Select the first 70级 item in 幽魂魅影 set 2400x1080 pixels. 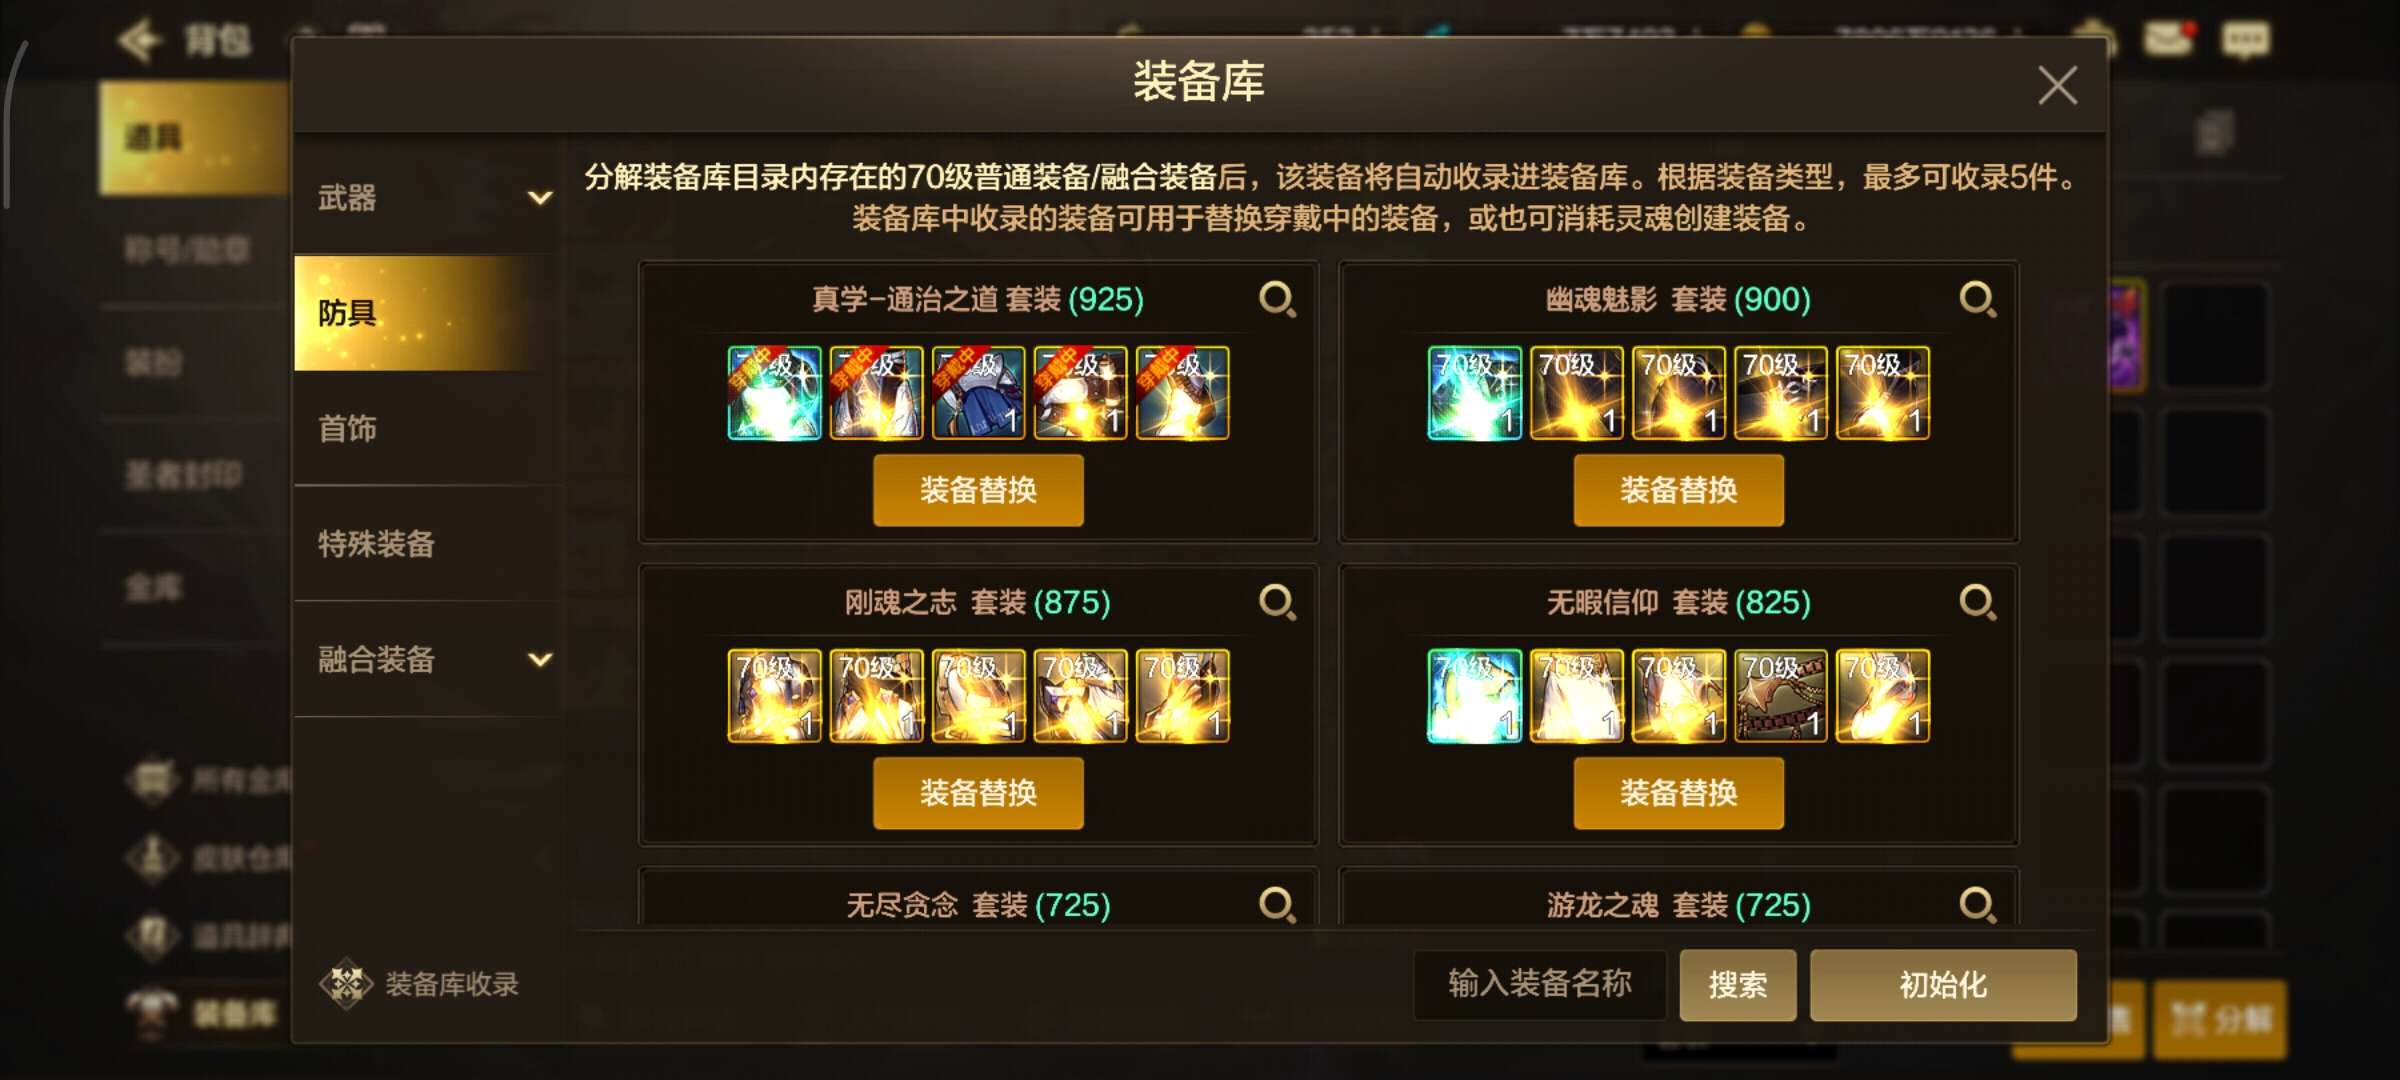coord(1474,393)
